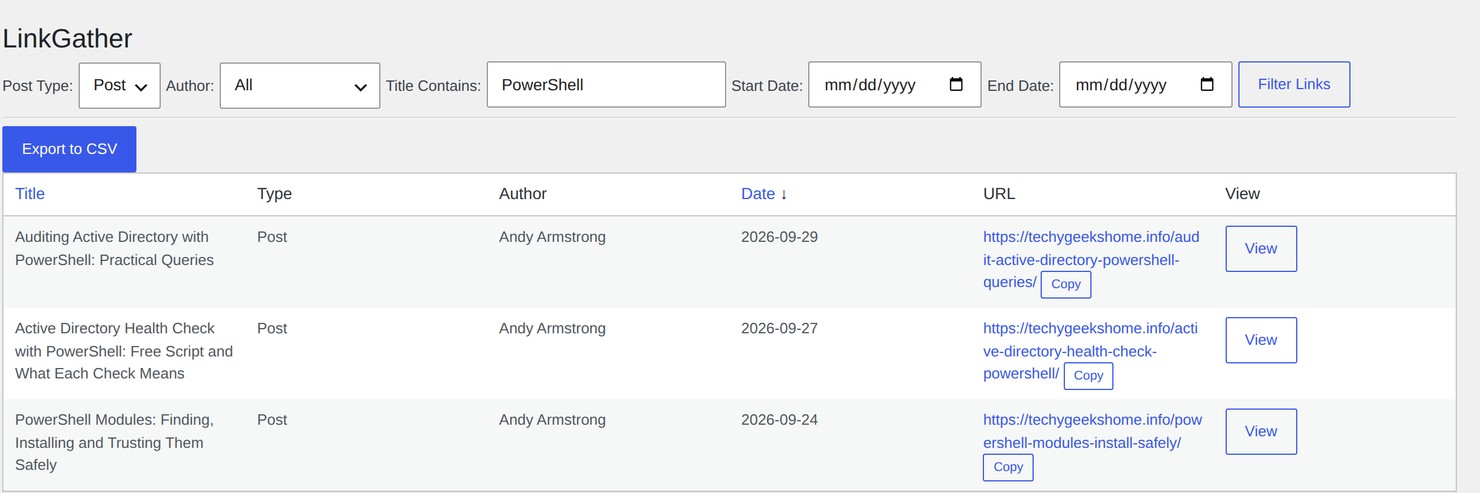This screenshot has height=493, width=1480.
Task: Copy the active-directory-health-check-powershell URL
Action: point(1088,376)
